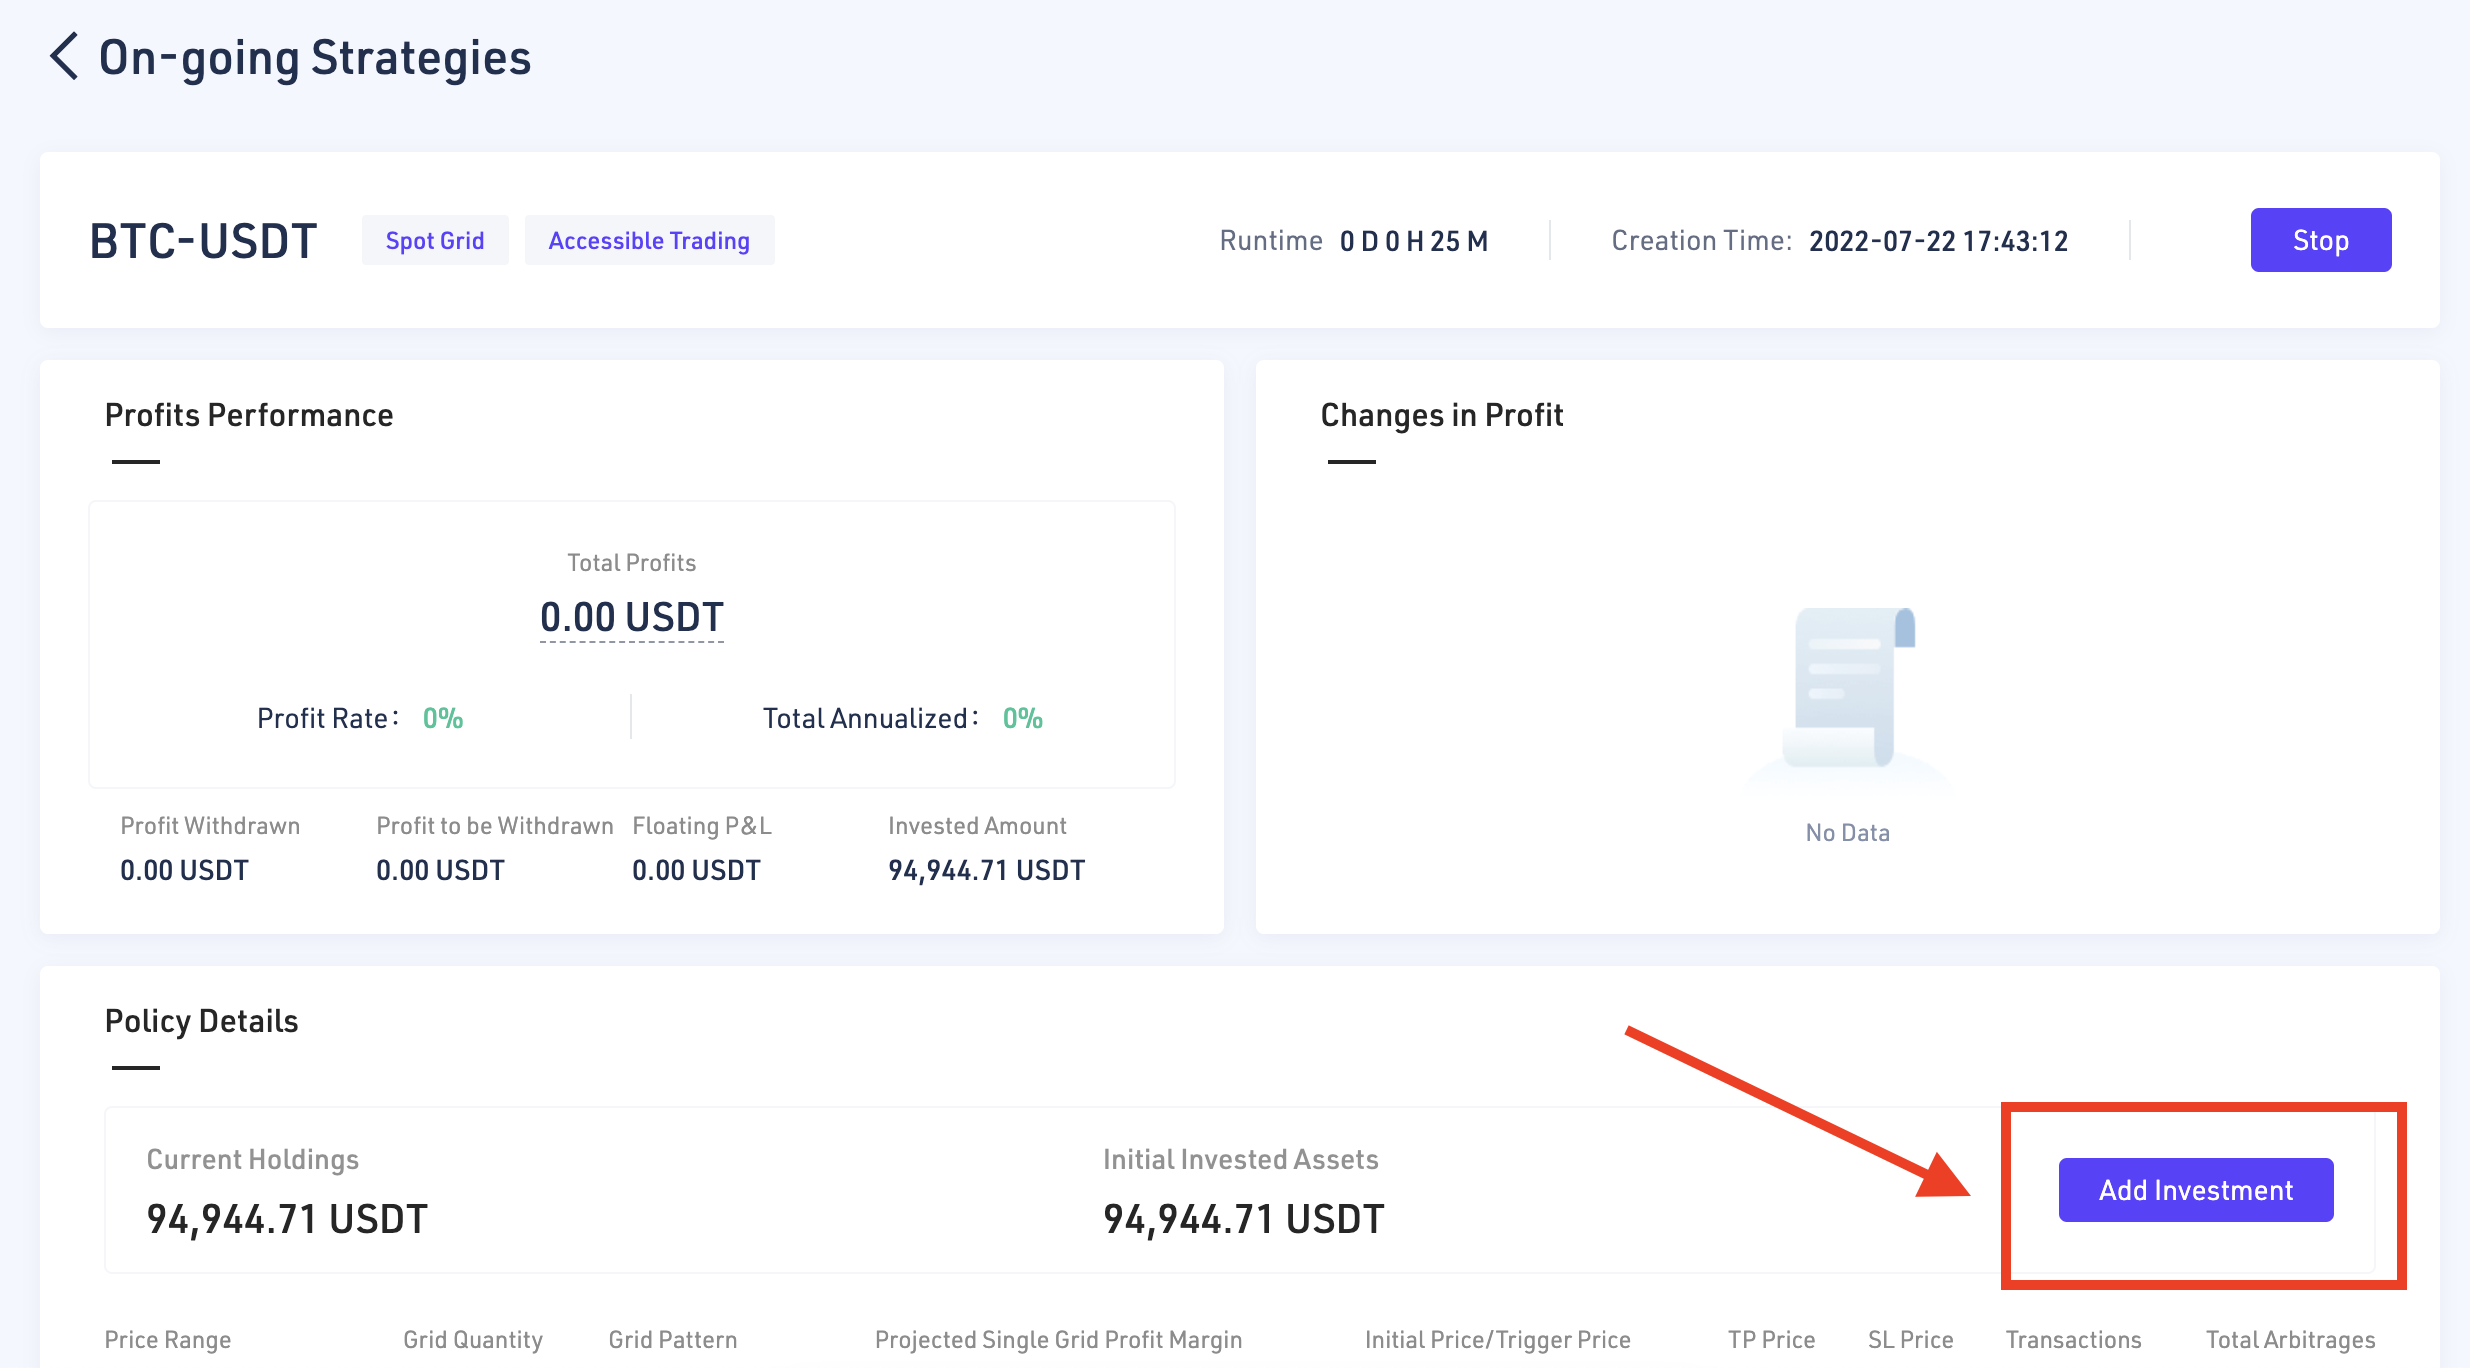Click the Initial Invested Assets amount
Screen dimensions: 2470x1368
[x=1243, y=1219]
